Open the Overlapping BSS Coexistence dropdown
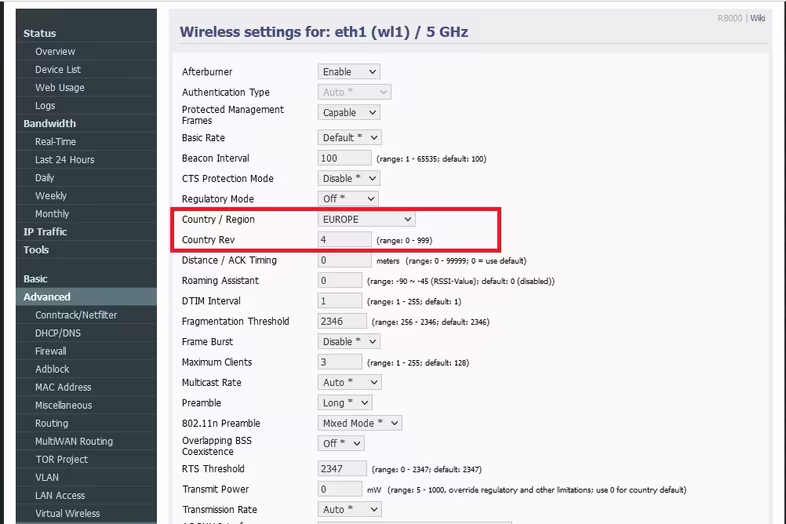 pyautogui.click(x=341, y=443)
